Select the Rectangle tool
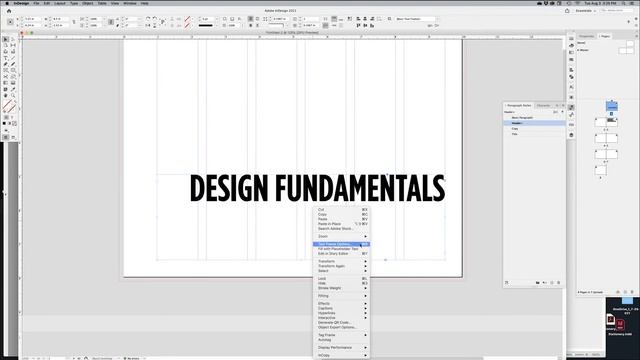The image size is (640, 360). tap(13, 70)
